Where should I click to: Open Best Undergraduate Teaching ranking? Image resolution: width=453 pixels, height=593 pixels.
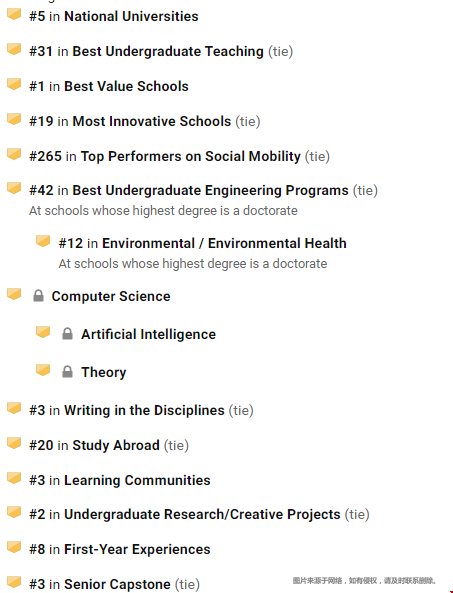pyautogui.click(x=168, y=51)
